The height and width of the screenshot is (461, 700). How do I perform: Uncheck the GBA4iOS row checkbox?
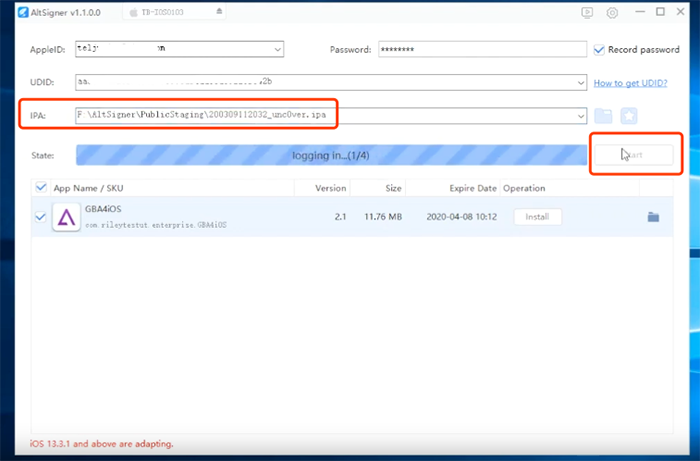click(x=41, y=217)
